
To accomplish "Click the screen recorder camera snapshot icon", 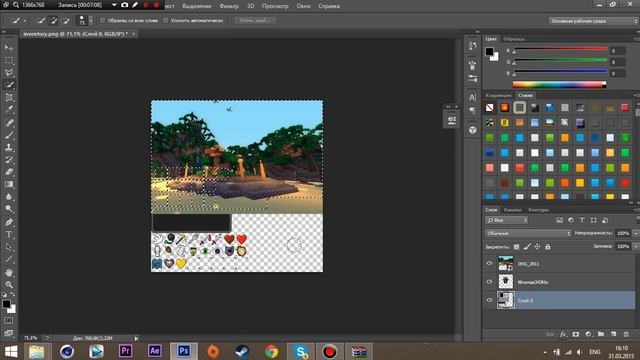I will click(124, 5).
